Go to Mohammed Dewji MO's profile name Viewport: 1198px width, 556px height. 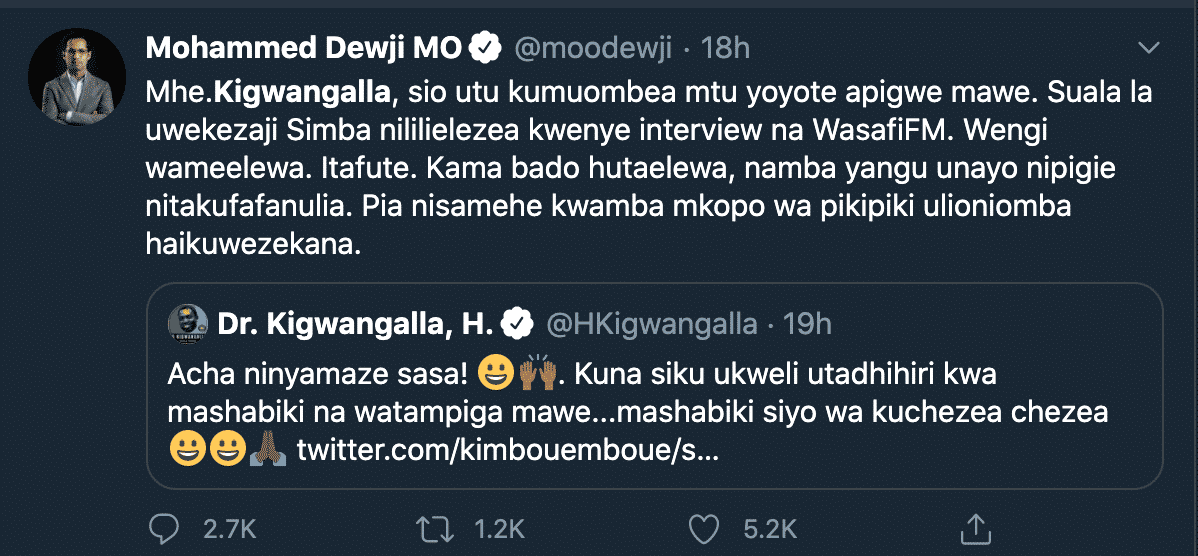[x=304, y=47]
